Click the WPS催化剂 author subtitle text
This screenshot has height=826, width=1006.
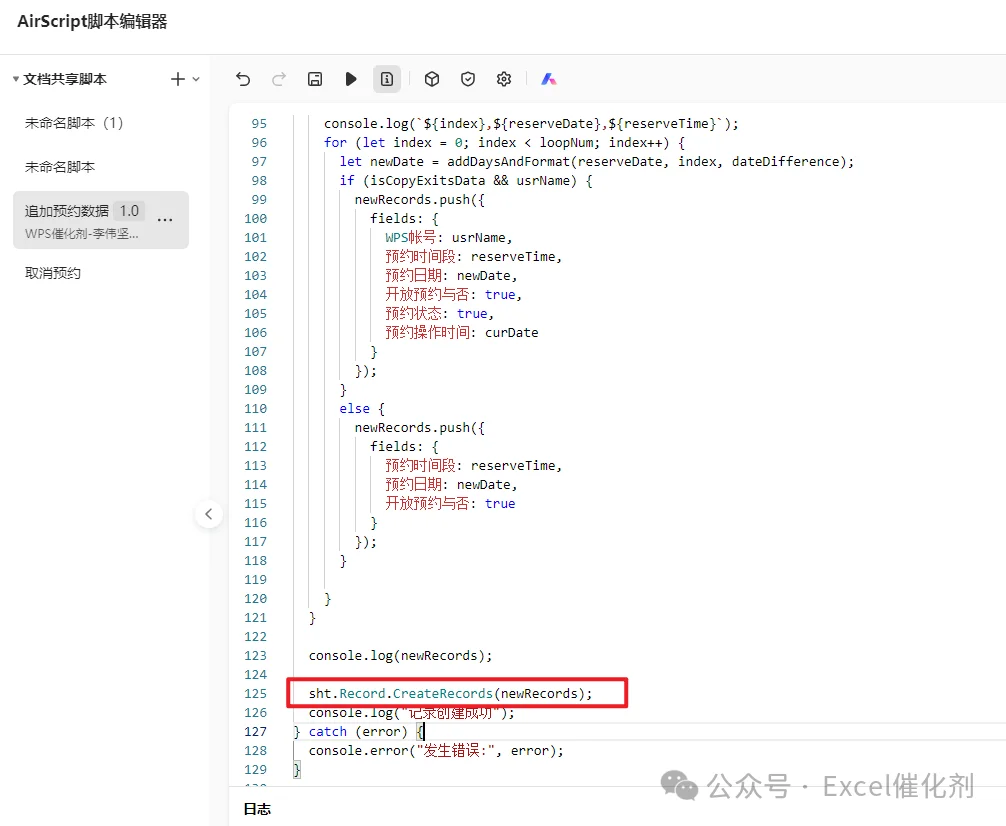pyautogui.click(x=81, y=234)
